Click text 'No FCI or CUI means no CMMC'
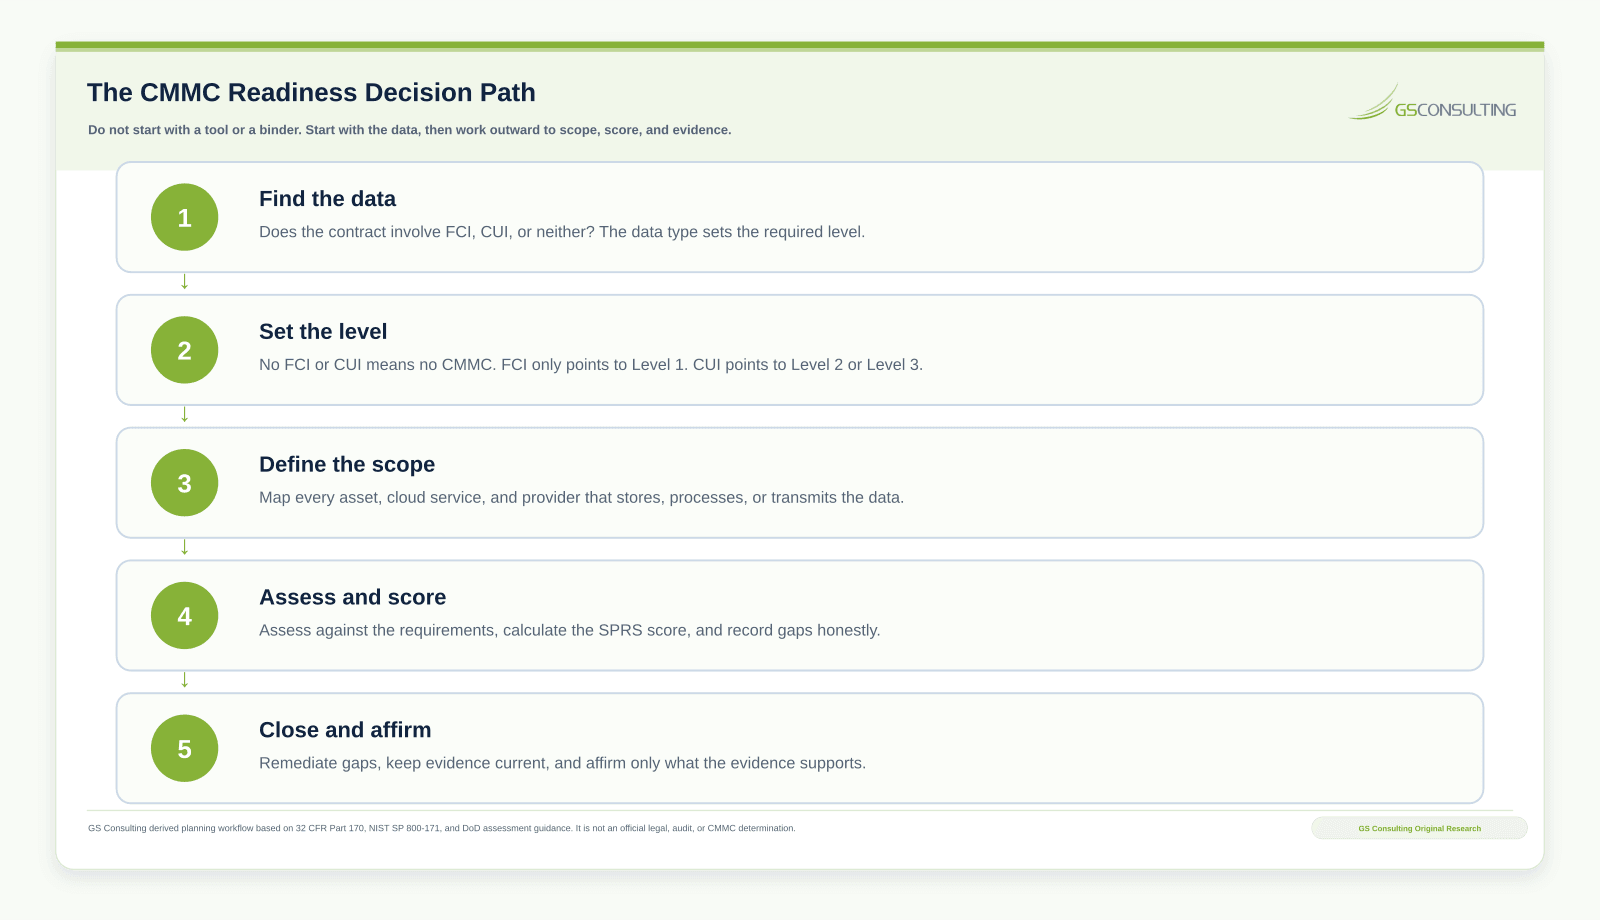Viewport: 1600px width, 920px height. 375,365
